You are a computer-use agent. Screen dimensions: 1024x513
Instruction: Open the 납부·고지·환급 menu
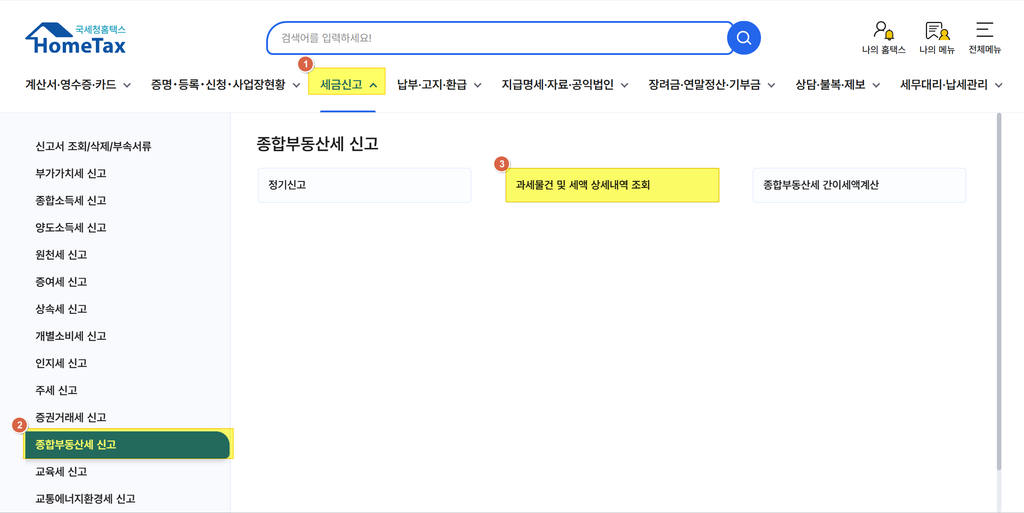pyautogui.click(x=432, y=85)
